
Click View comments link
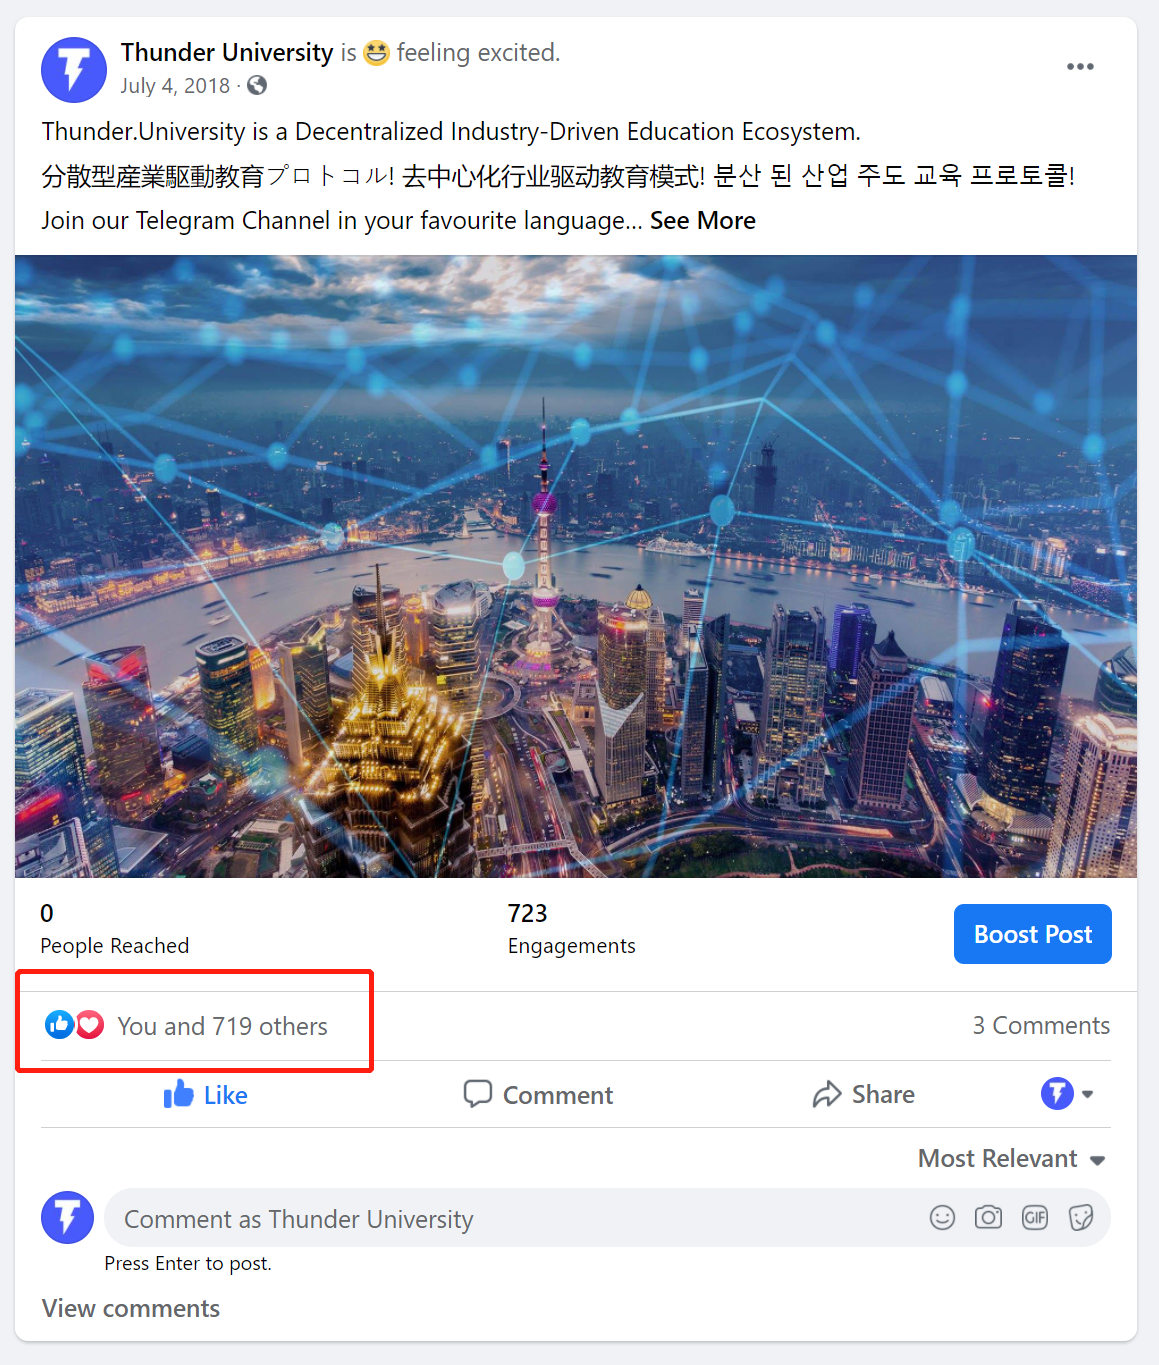click(x=131, y=1309)
